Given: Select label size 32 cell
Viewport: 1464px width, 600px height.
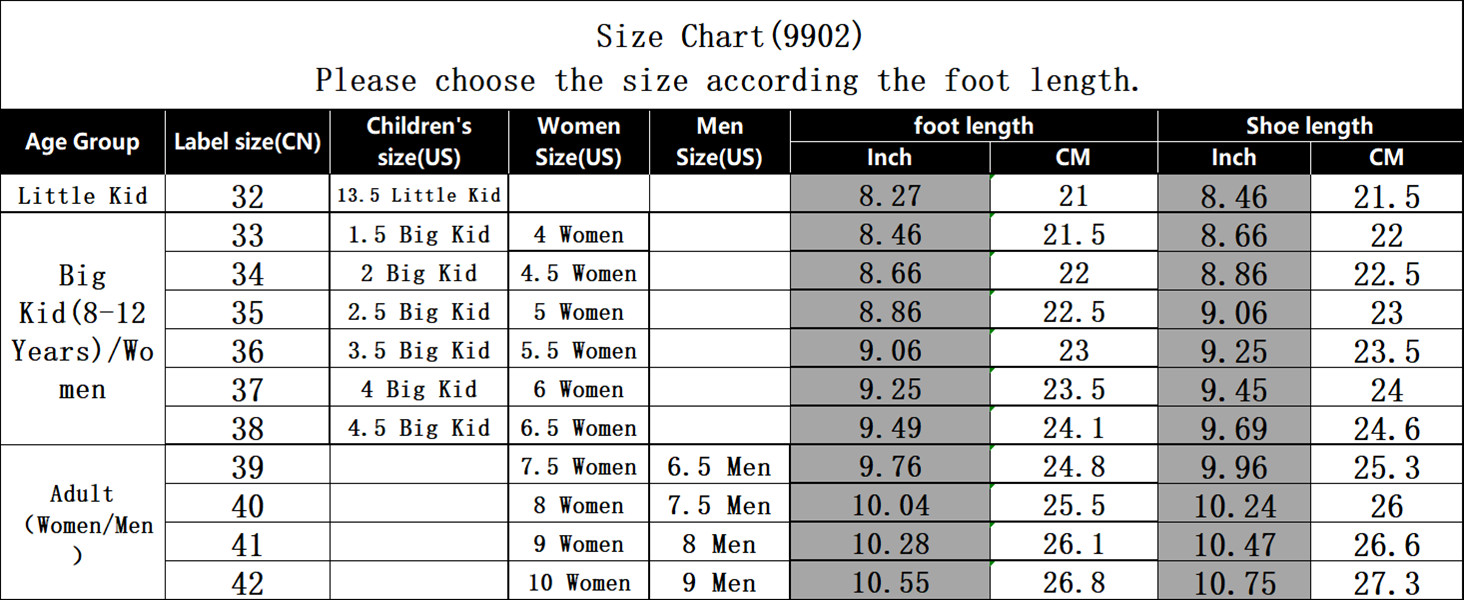Looking at the screenshot, I should (247, 195).
